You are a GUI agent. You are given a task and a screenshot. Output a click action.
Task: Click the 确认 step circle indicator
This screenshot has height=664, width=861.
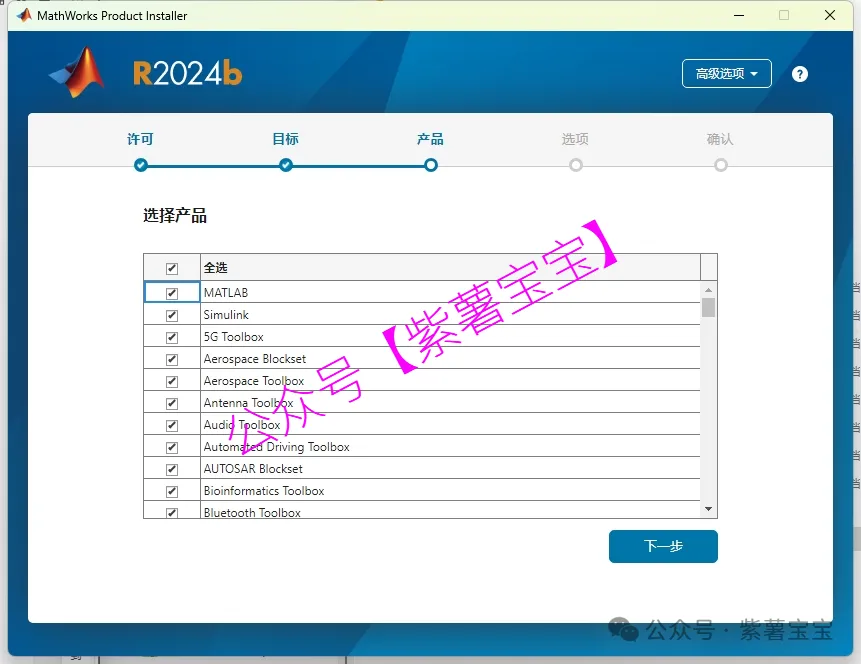[721, 165]
